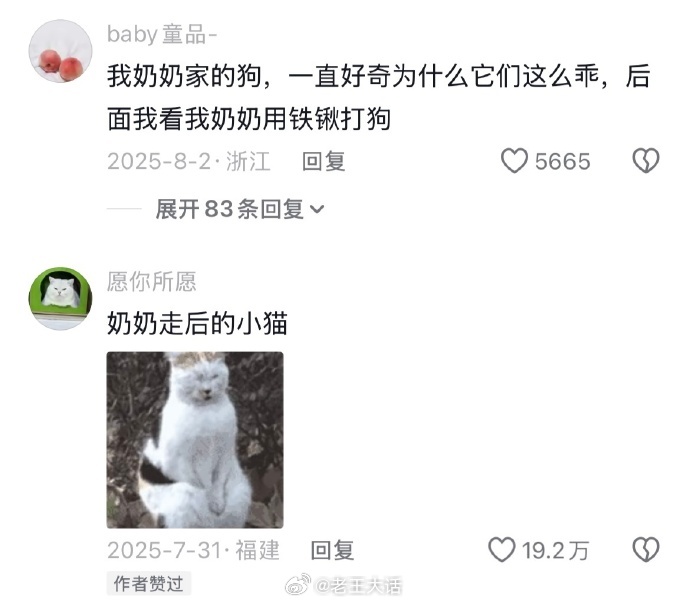Reply to the baby童品- comment
Image resolution: width=690 pixels, height=603 pixels.
tap(323, 161)
